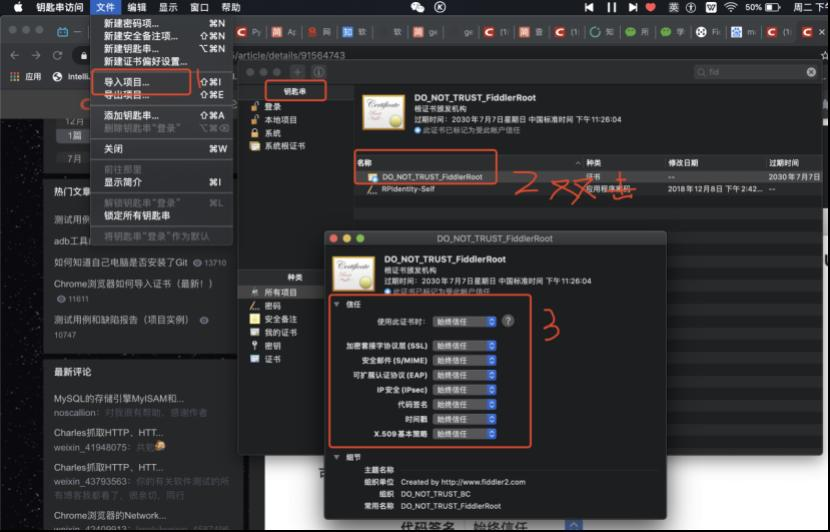
Task: Click the browser reload icon
Action: [57, 55]
